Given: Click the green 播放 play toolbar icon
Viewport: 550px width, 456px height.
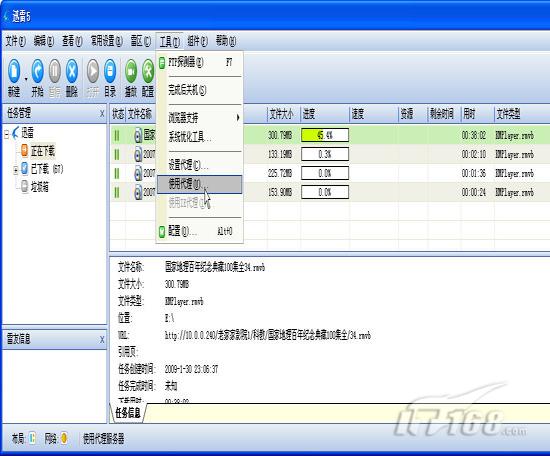Looking at the screenshot, I should [131, 78].
